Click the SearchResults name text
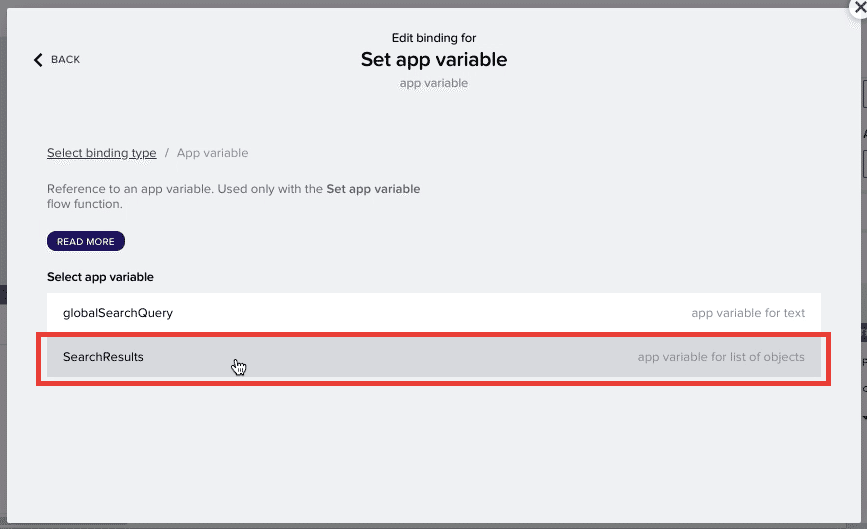867x529 pixels. [x=103, y=357]
